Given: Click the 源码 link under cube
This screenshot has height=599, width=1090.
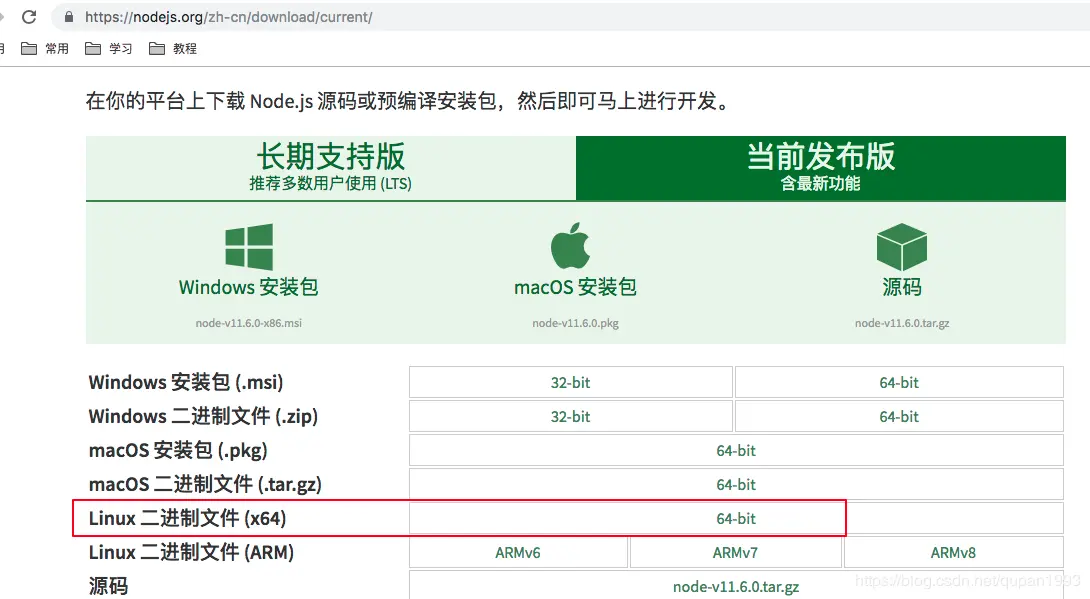Looking at the screenshot, I should tap(902, 287).
